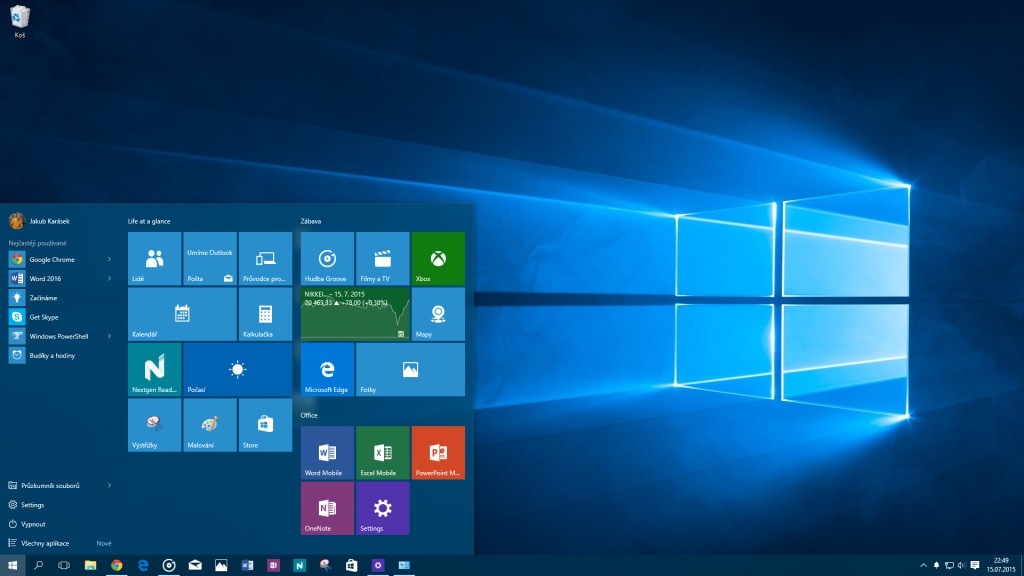Open the volume control in system tray
This screenshot has height=576, width=1024.
pos(961,566)
